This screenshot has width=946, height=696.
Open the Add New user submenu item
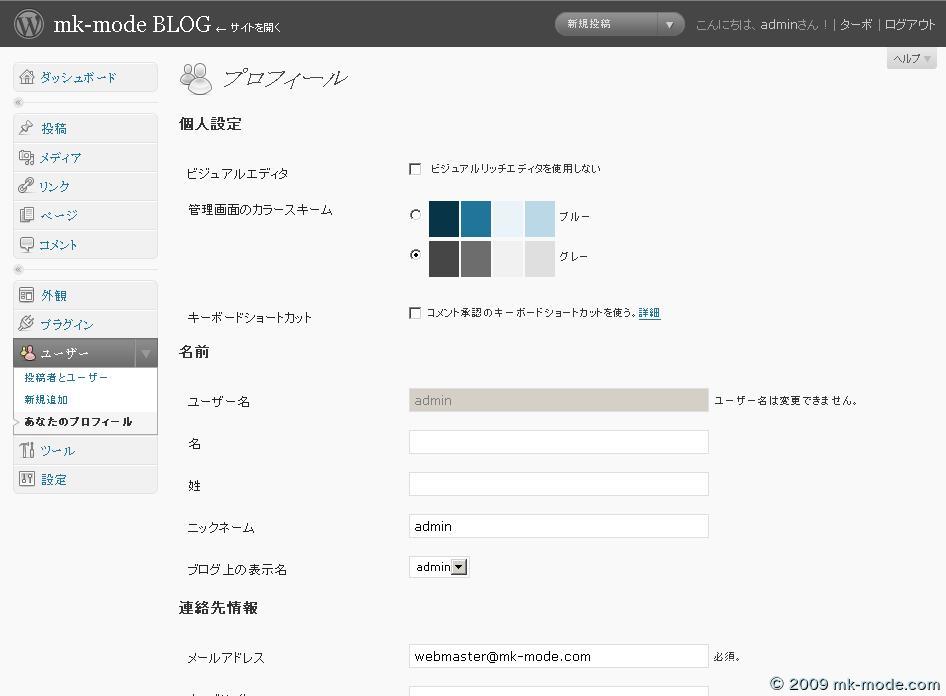tap(46, 399)
